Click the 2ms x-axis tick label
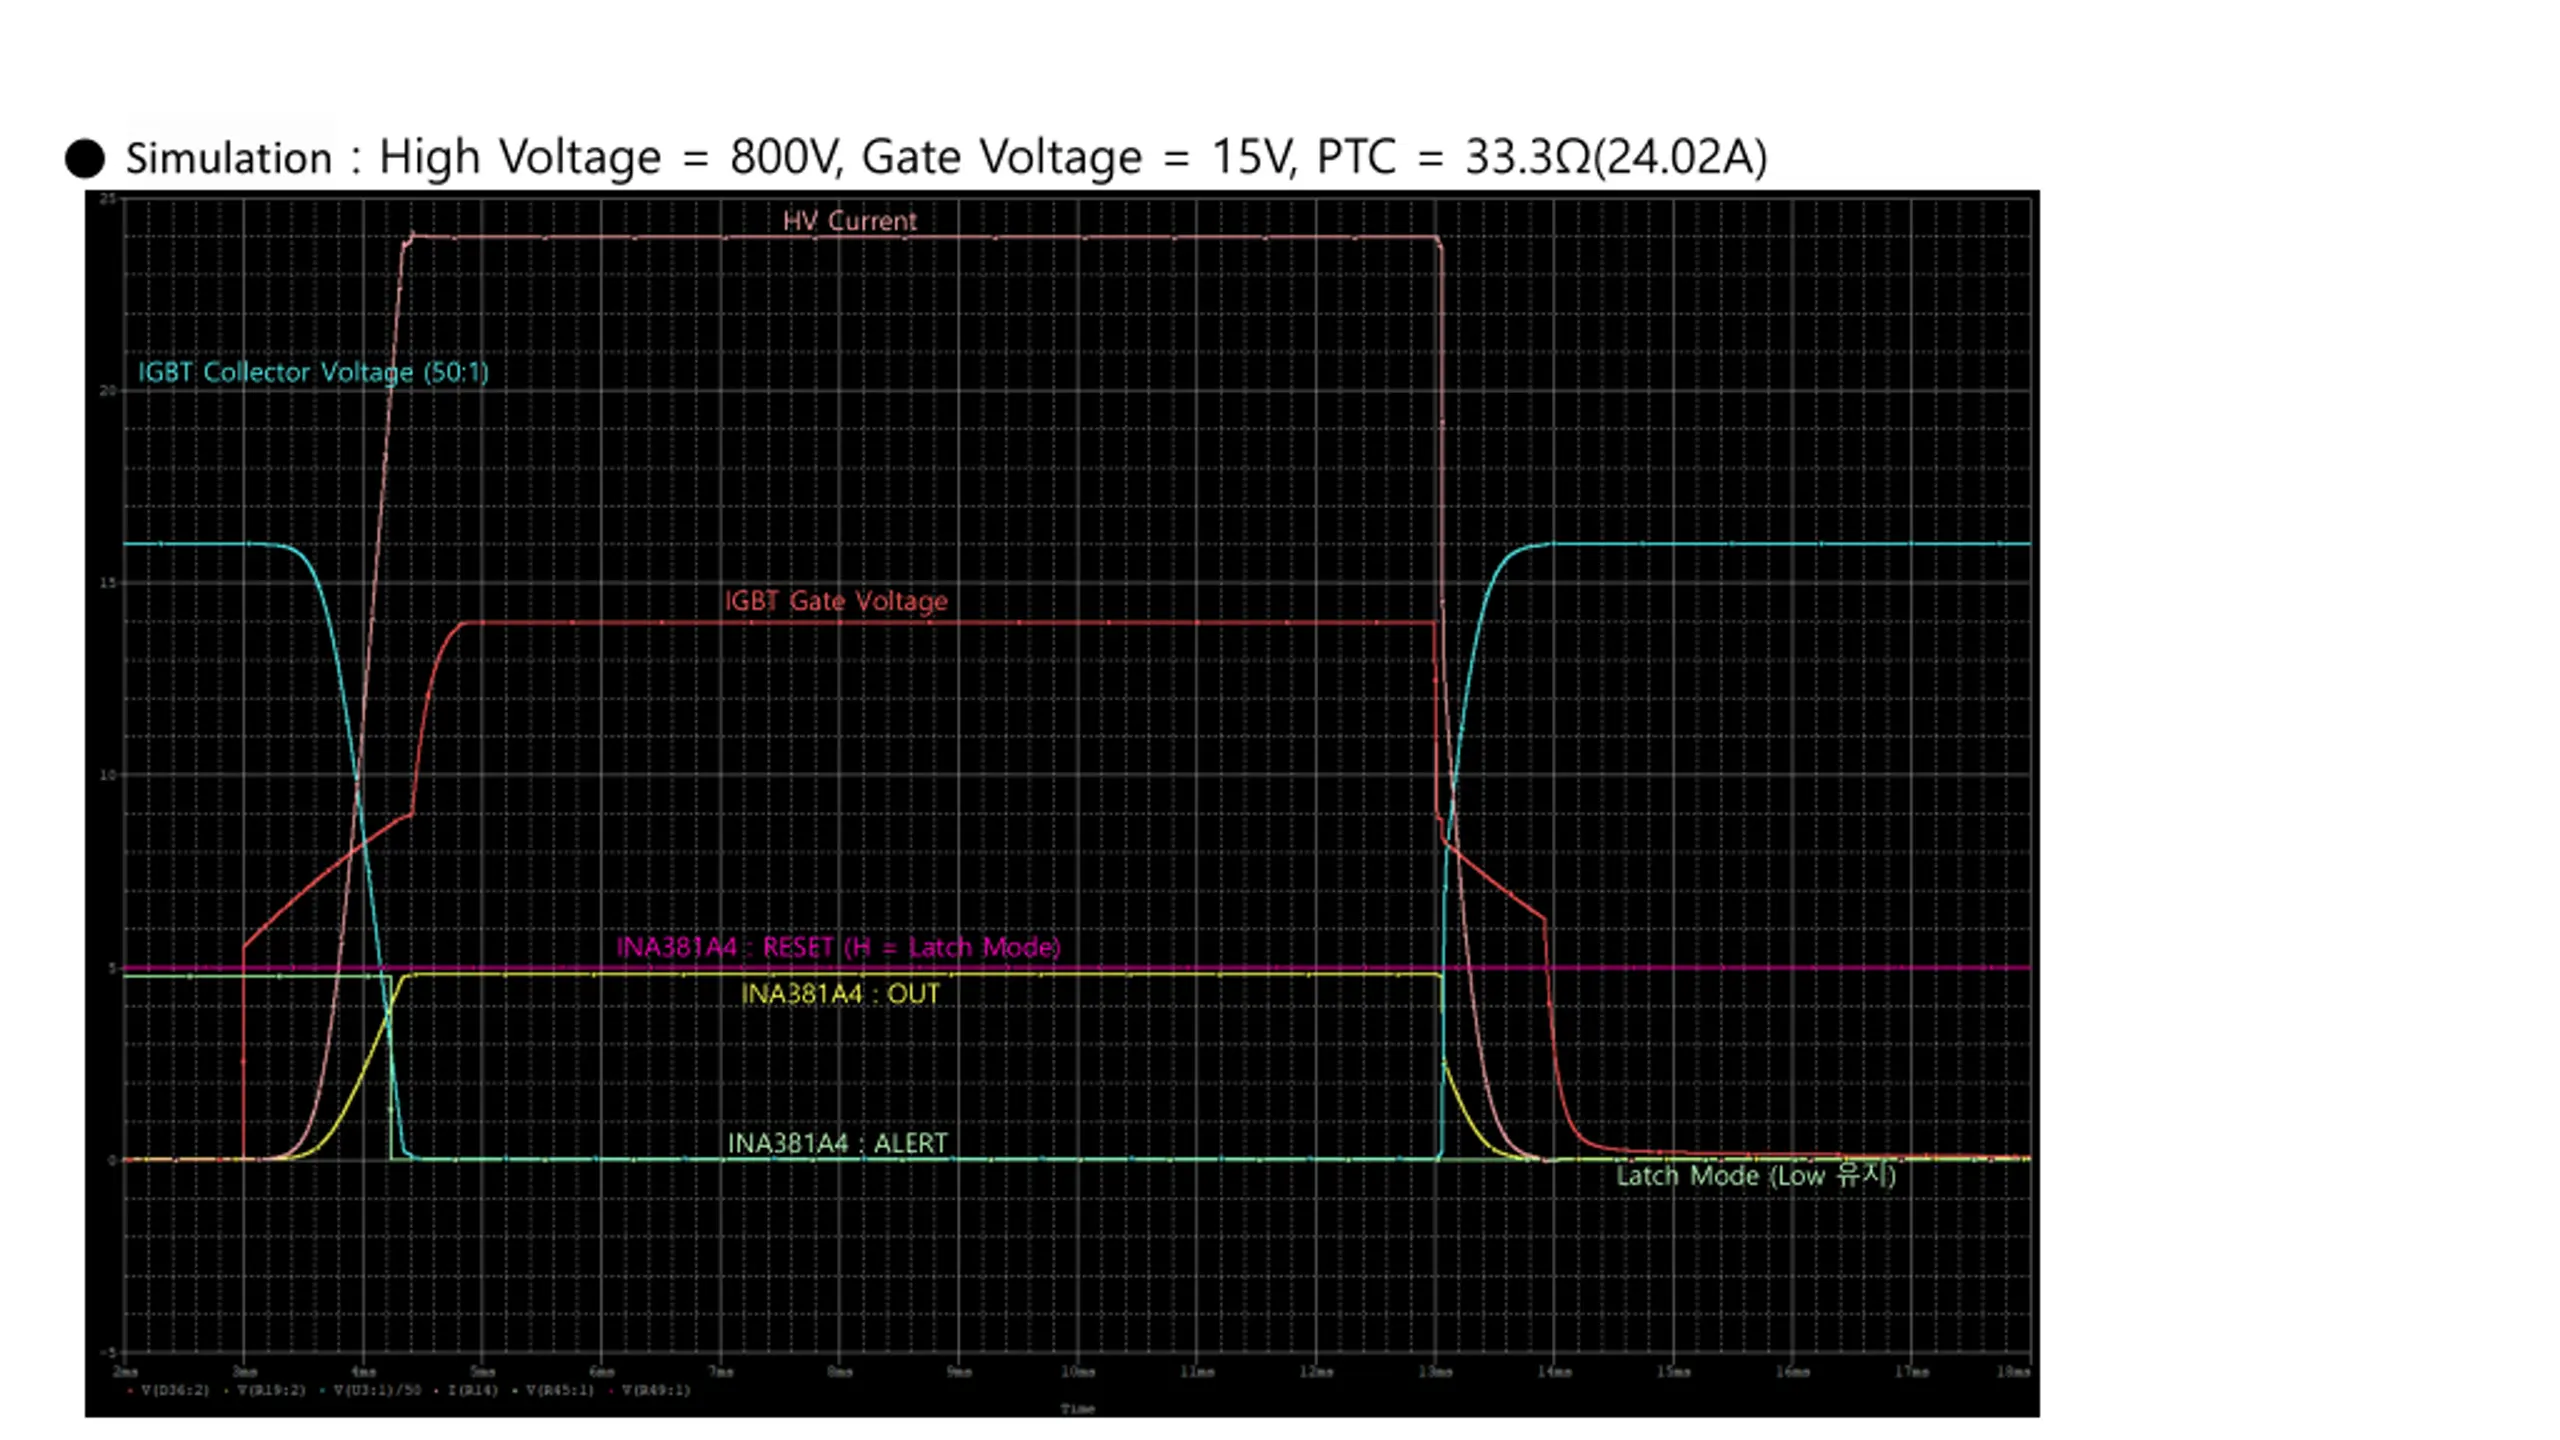The image size is (2560, 1440). pos(126,1371)
